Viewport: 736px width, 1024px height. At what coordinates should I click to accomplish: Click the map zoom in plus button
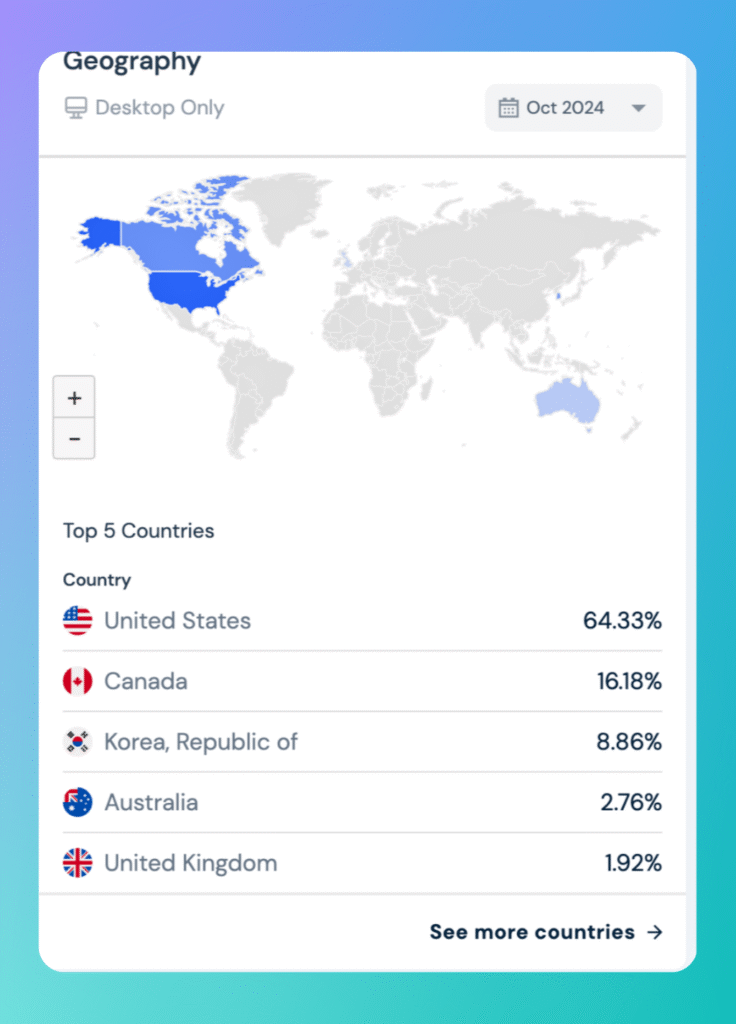[x=74, y=397]
